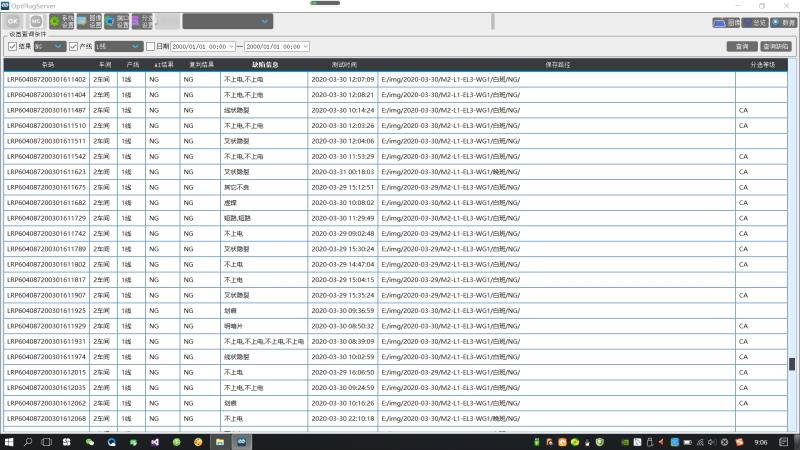Screen dimensions: 800x450
Task: Switch to image view button at top right
Action: (727, 23)
